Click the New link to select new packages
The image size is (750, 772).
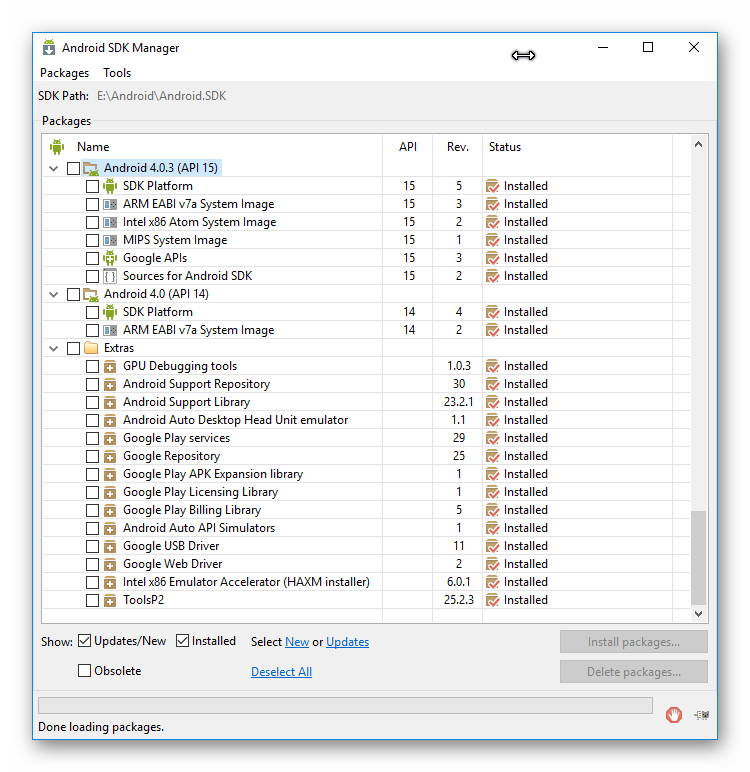[x=297, y=642]
